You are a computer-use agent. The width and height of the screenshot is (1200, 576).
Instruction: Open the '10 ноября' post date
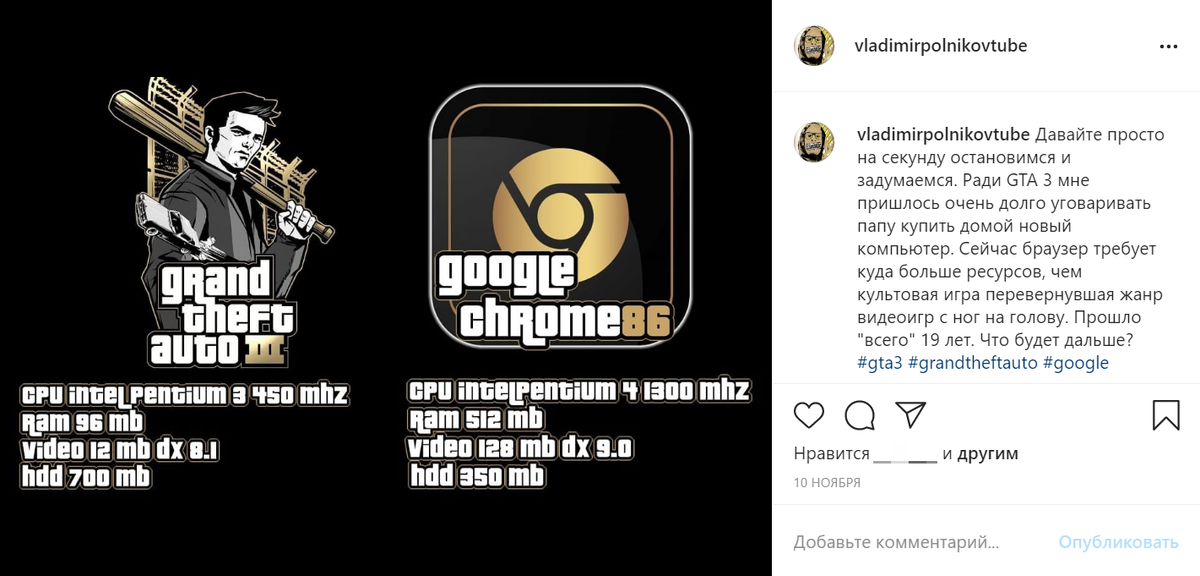click(827, 482)
